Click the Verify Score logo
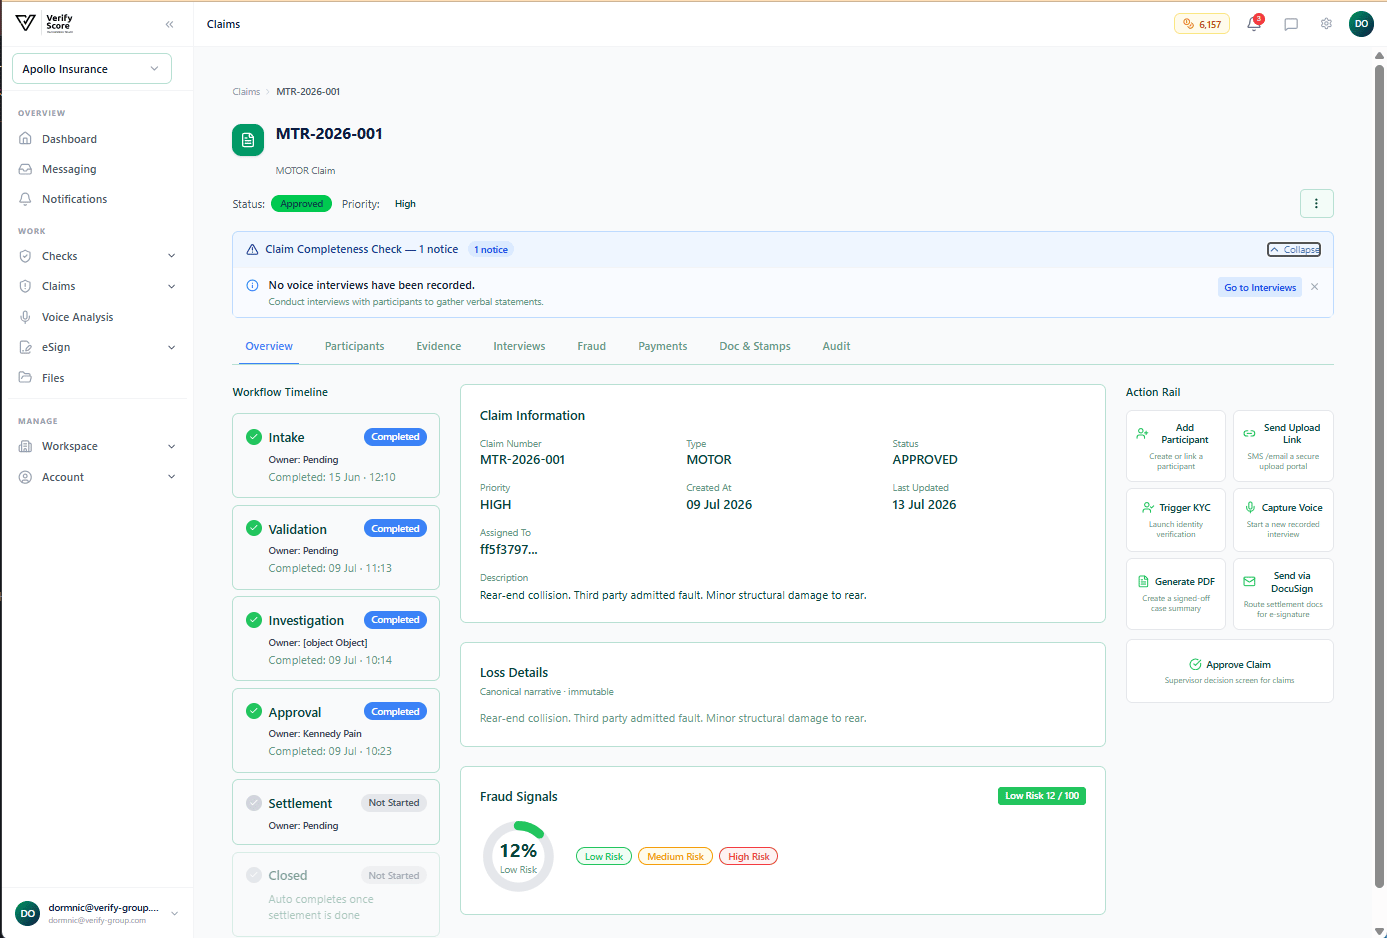 point(45,23)
